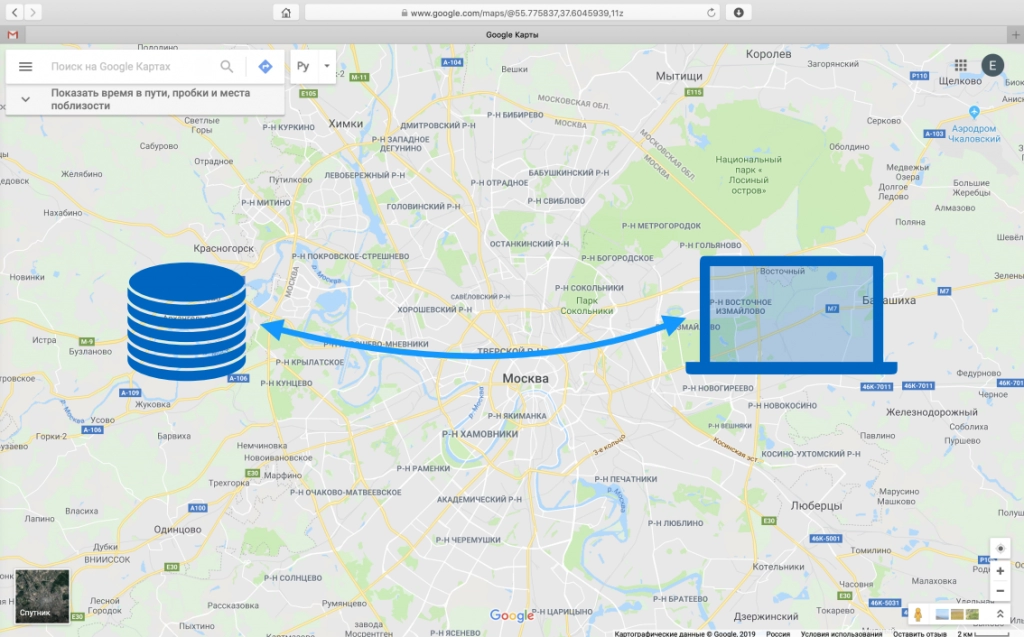Click the Щелково city label
The width and height of the screenshot is (1024, 637).
click(960, 81)
